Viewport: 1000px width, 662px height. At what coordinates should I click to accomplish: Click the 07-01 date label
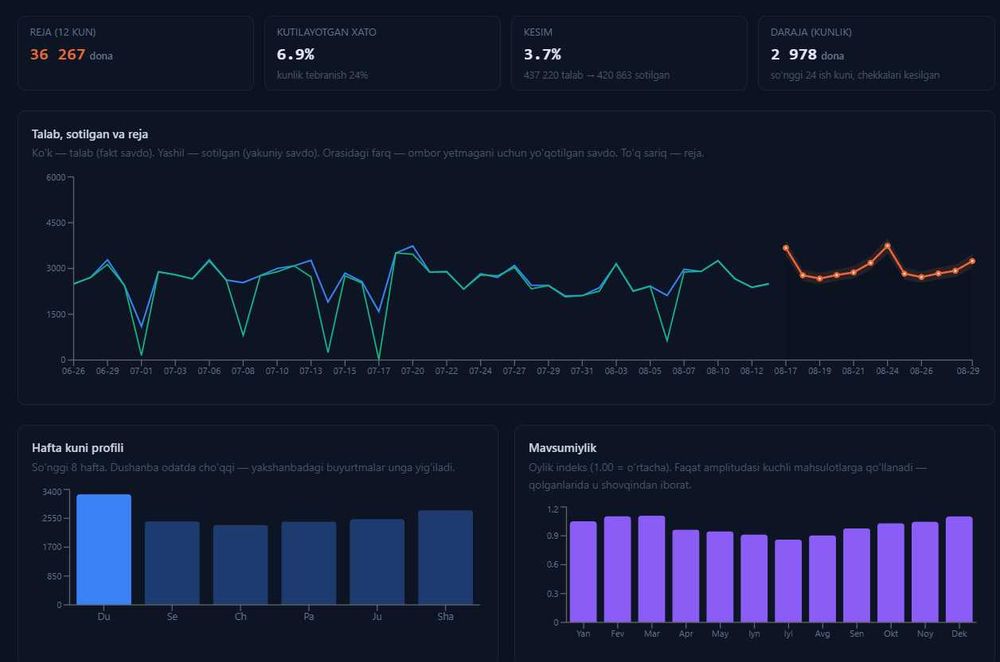141,371
